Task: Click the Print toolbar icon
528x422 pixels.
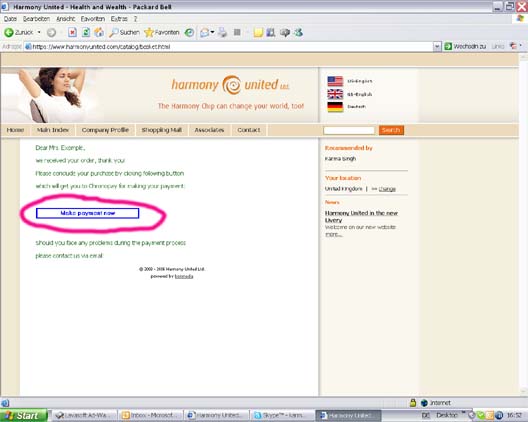Action: pyautogui.click(x=222, y=32)
